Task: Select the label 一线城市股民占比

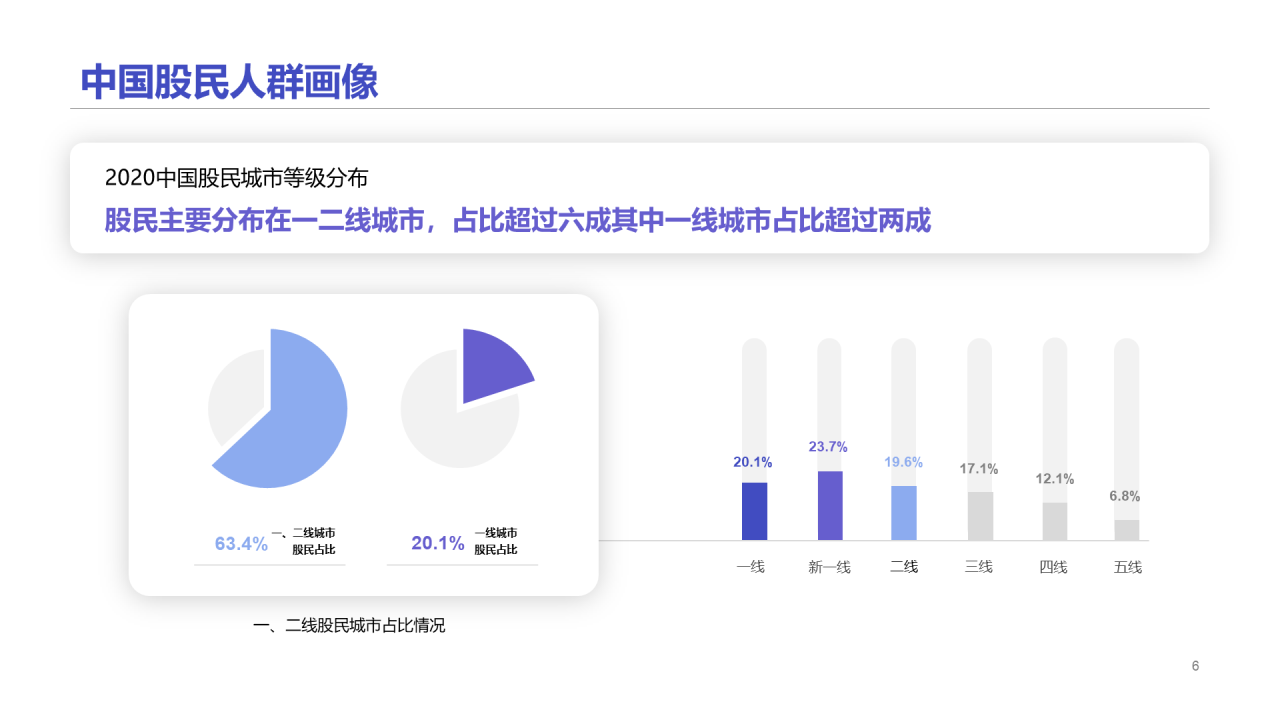Action: point(496,541)
